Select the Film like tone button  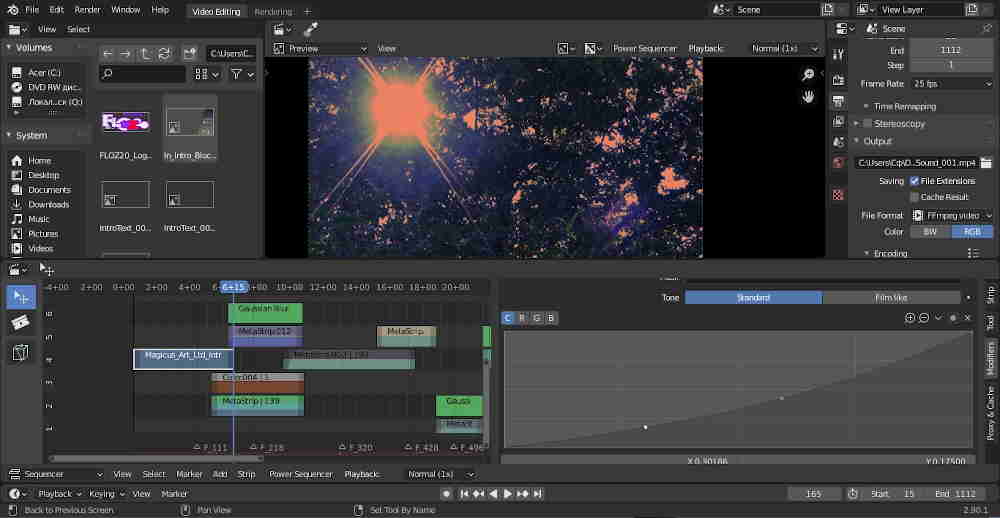point(891,297)
